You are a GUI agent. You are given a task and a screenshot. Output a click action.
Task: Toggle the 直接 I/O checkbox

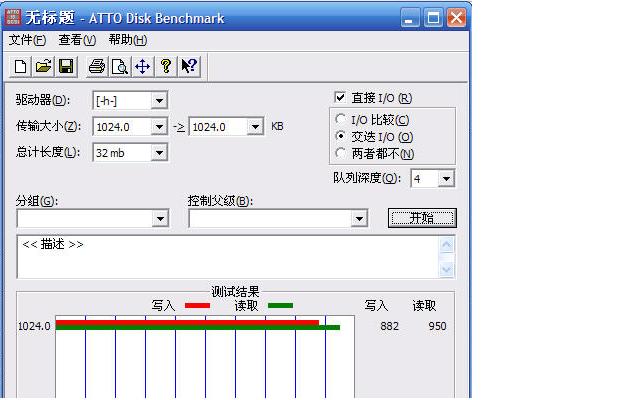[x=340, y=97]
